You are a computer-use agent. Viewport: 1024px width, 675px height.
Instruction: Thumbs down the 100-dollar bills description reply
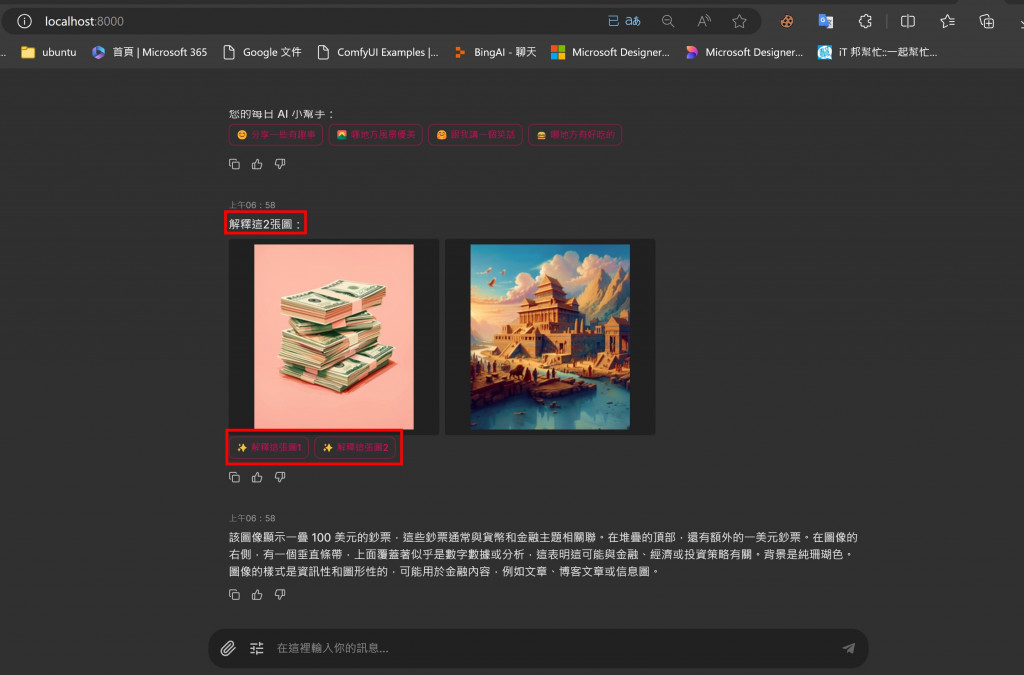pos(280,595)
